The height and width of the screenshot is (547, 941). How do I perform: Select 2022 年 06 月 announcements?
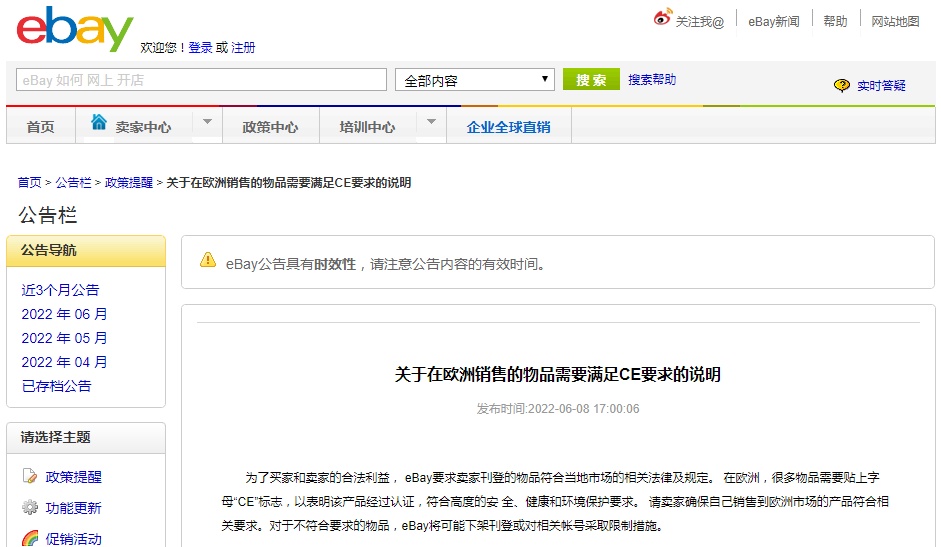point(64,314)
